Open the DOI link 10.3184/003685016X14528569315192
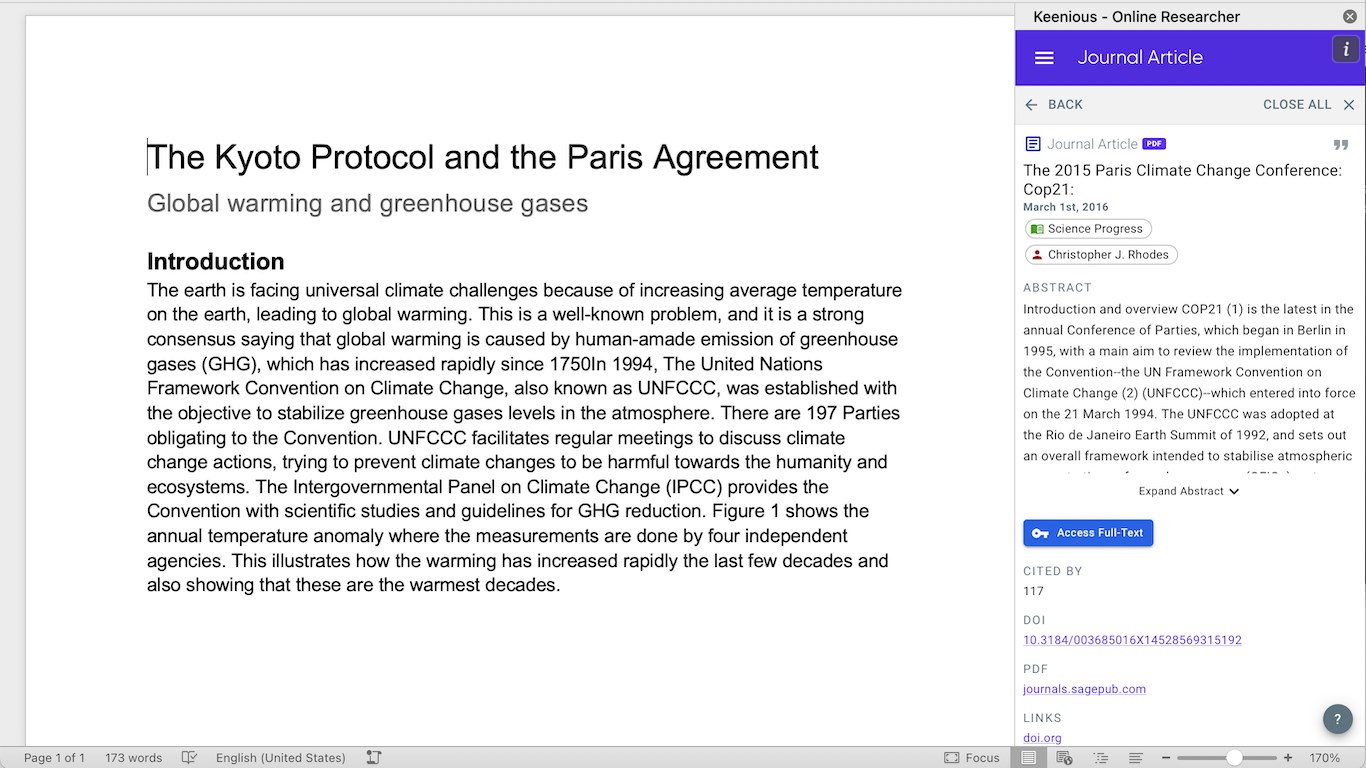The image size is (1366, 768). [1132, 640]
